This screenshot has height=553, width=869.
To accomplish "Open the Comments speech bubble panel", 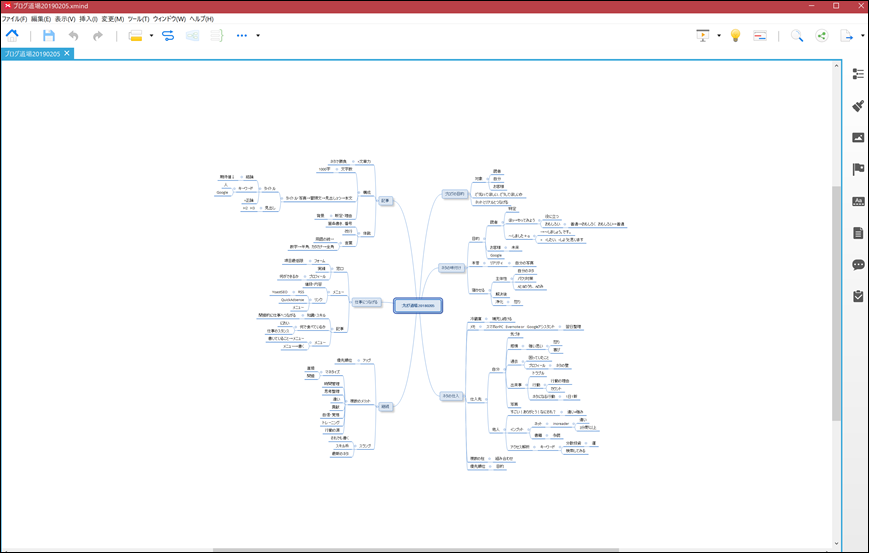I will (x=858, y=264).
